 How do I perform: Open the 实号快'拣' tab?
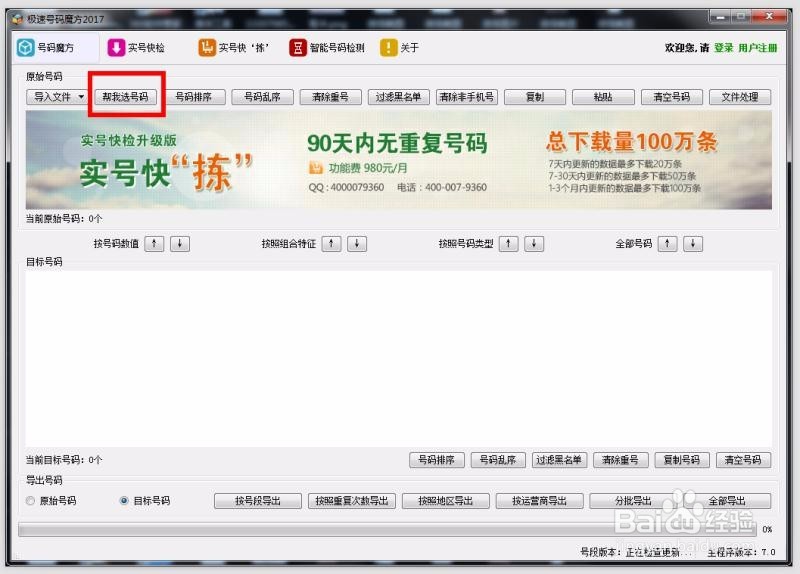tap(234, 47)
